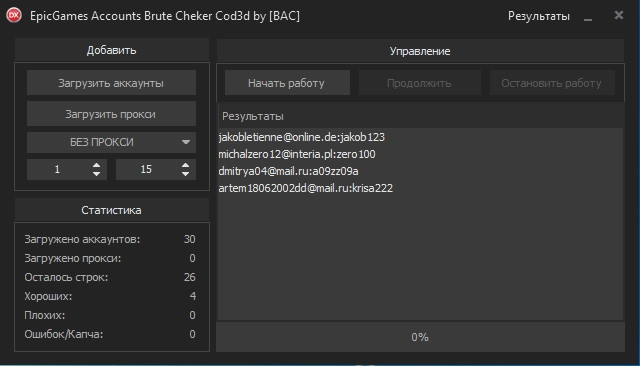Click inside the field showing 1
Viewport: 640px width, 366px height.
click(x=58, y=169)
